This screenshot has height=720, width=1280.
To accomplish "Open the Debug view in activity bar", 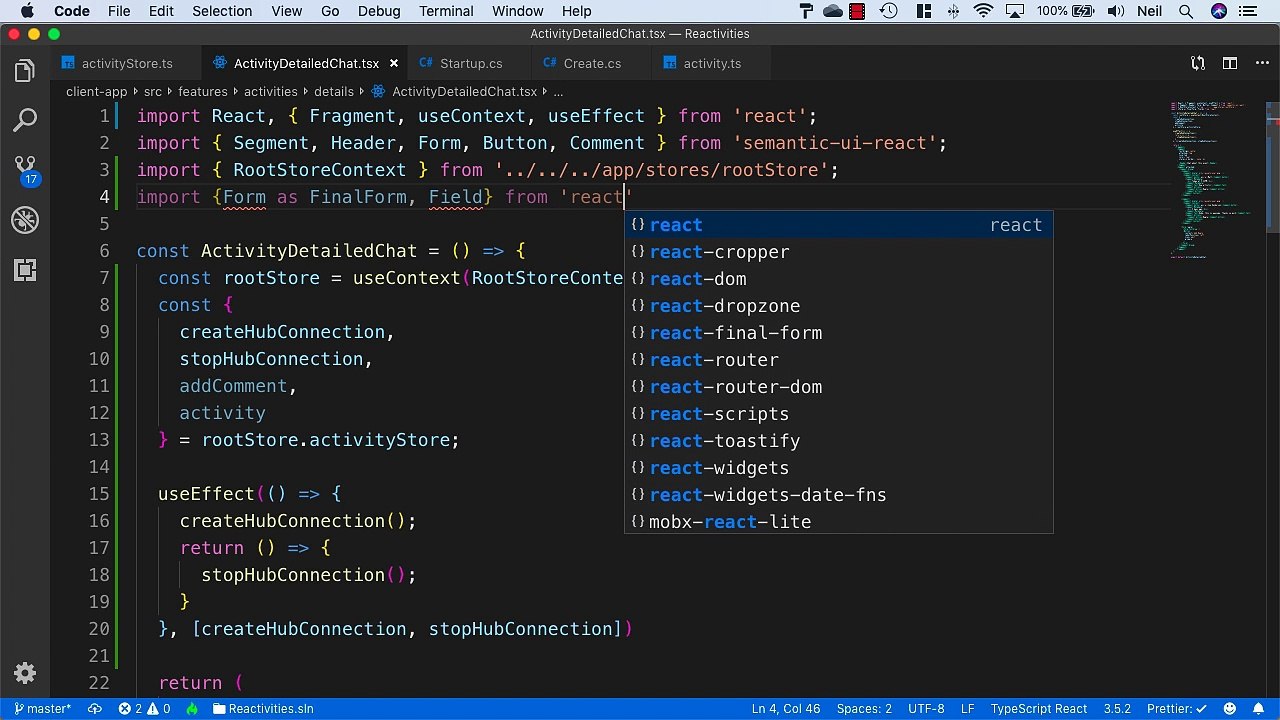I will [25, 220].
